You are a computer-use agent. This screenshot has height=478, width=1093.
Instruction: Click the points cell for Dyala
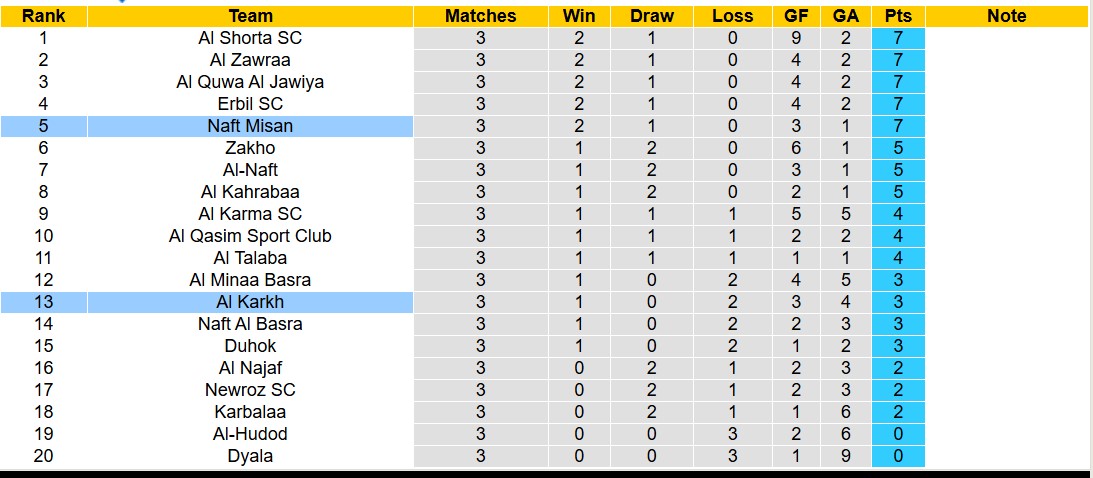click(898, 456)
